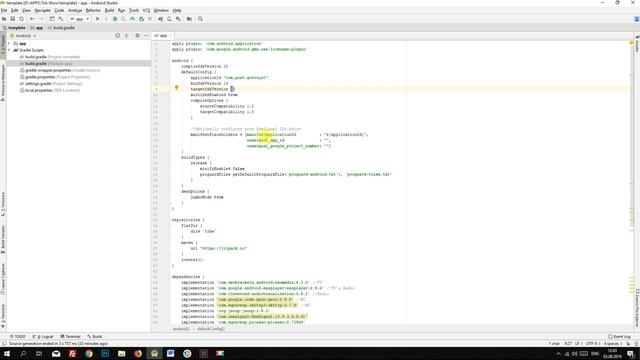The height and width of the screenshot is (360, 640).
Task: Click the SDK Manager icon
Action: point(178,19)
